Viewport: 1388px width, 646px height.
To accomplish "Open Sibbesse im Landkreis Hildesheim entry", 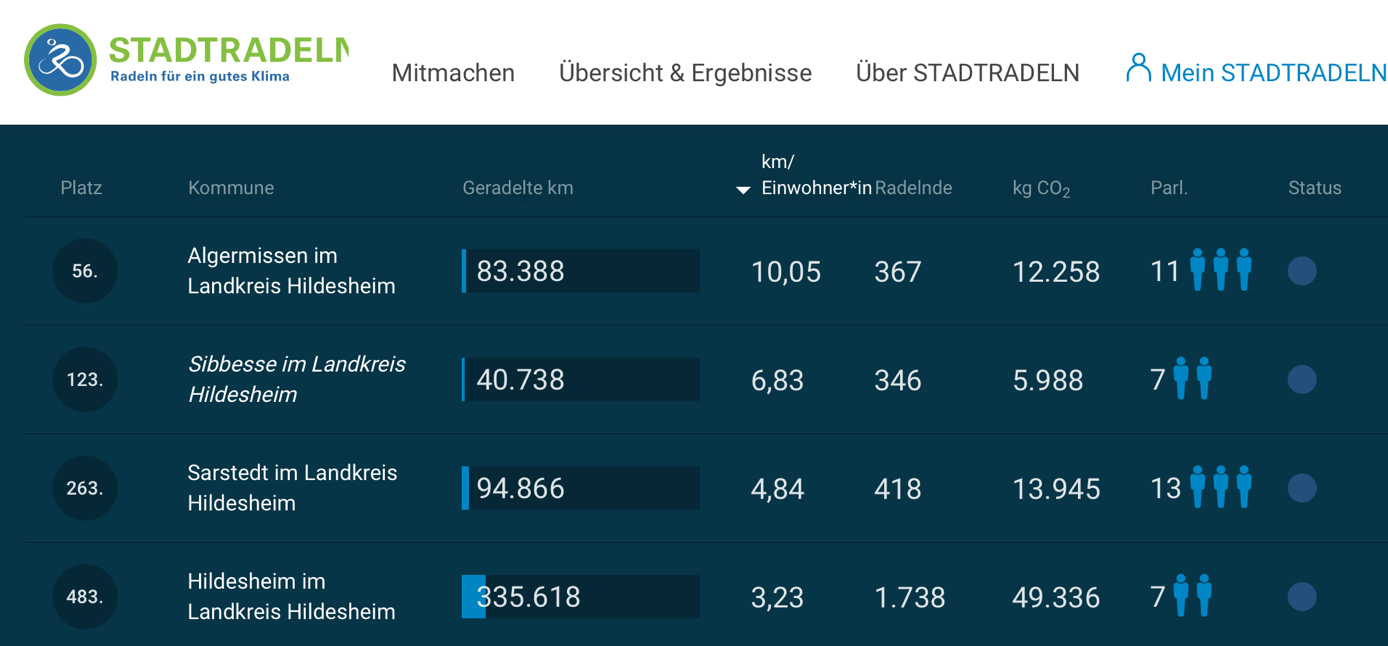I will coord(296,379).
